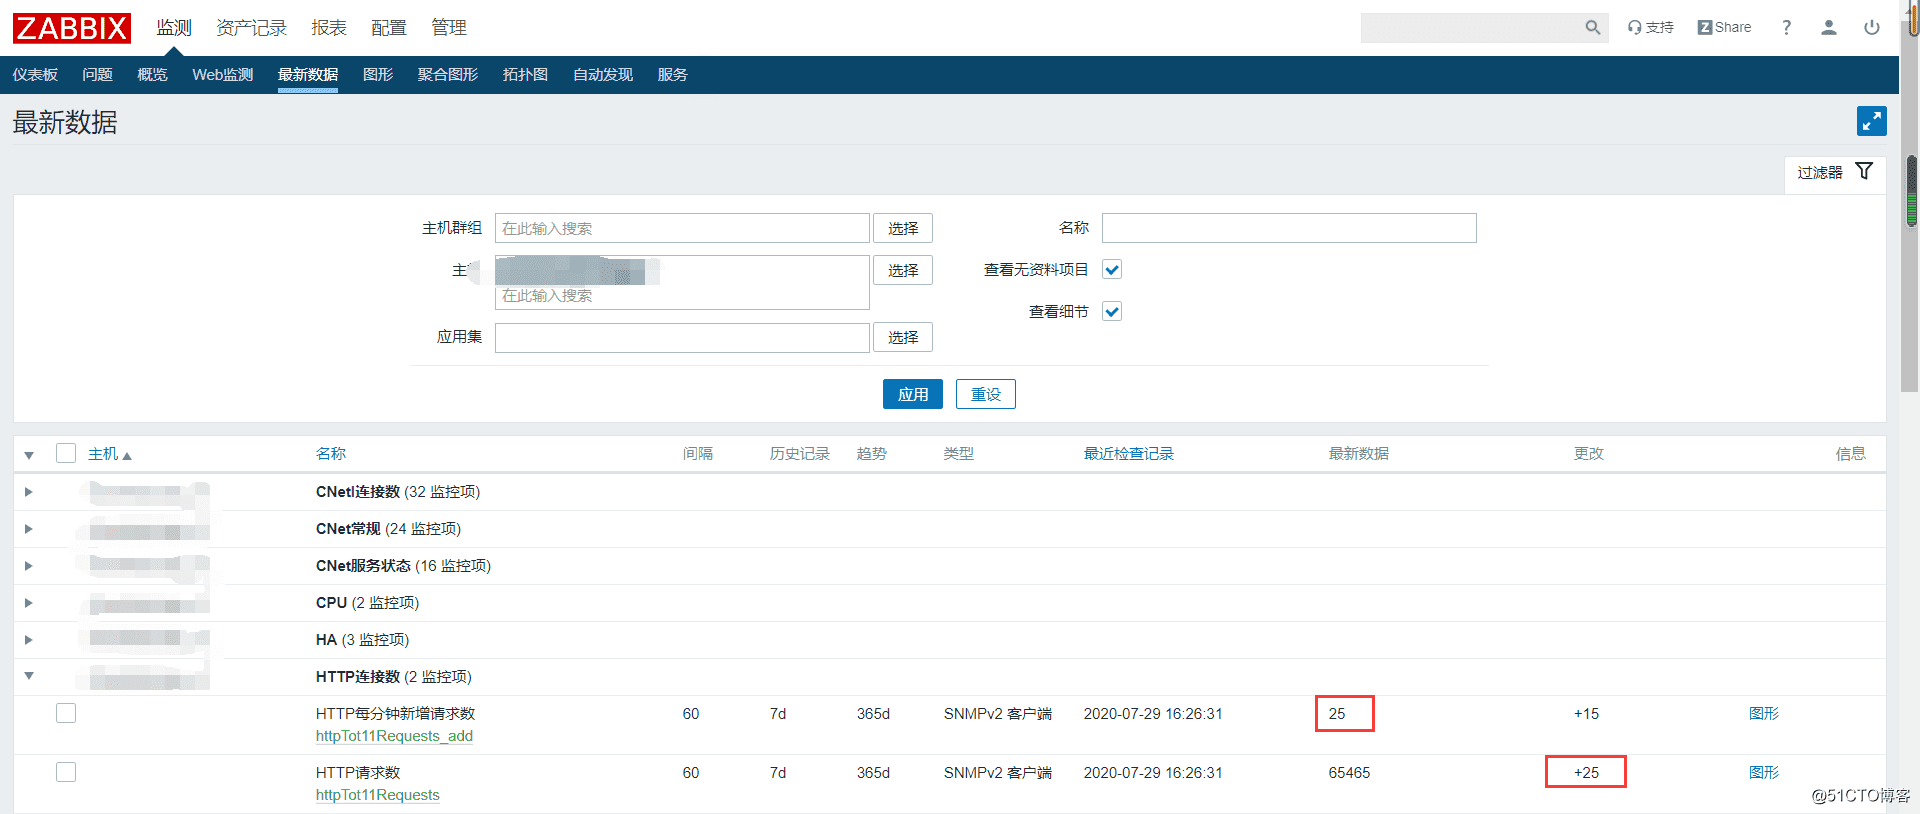Screen dimensions: 1920x814
Task: Open httpTot11Requests item link
Action: click(378, 795)
